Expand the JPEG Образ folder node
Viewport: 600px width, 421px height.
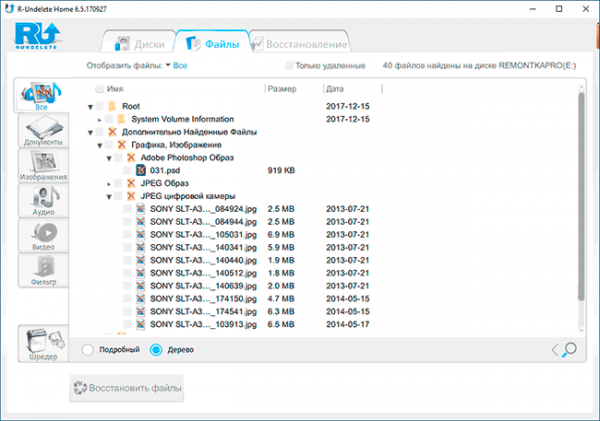pyautogui.click(x=109, y=184)
